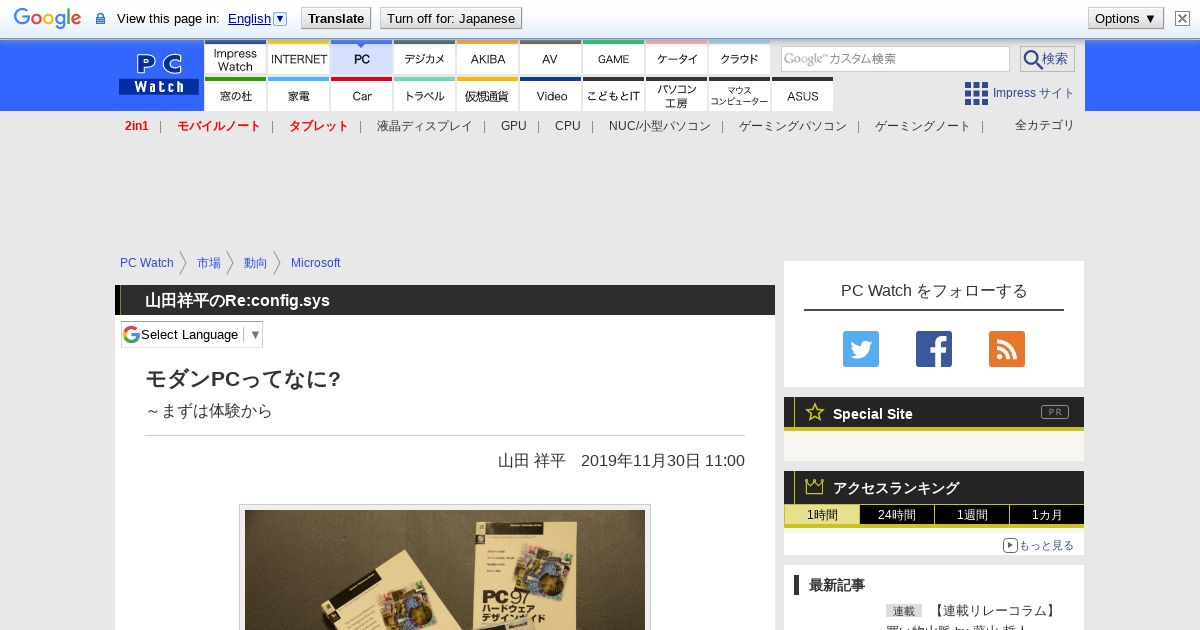Screen dimensions: 1200x630
Task: Open the こどもとIT nav item
Action: click(x=613, y=95)
